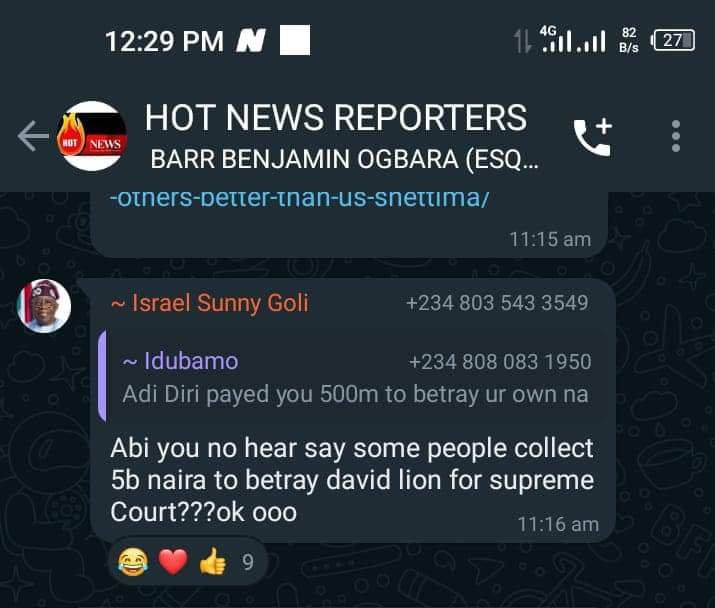Open HOT NEWS REPORTERS group info
Screen dimensions: 715x608
[x=336, y=118]
